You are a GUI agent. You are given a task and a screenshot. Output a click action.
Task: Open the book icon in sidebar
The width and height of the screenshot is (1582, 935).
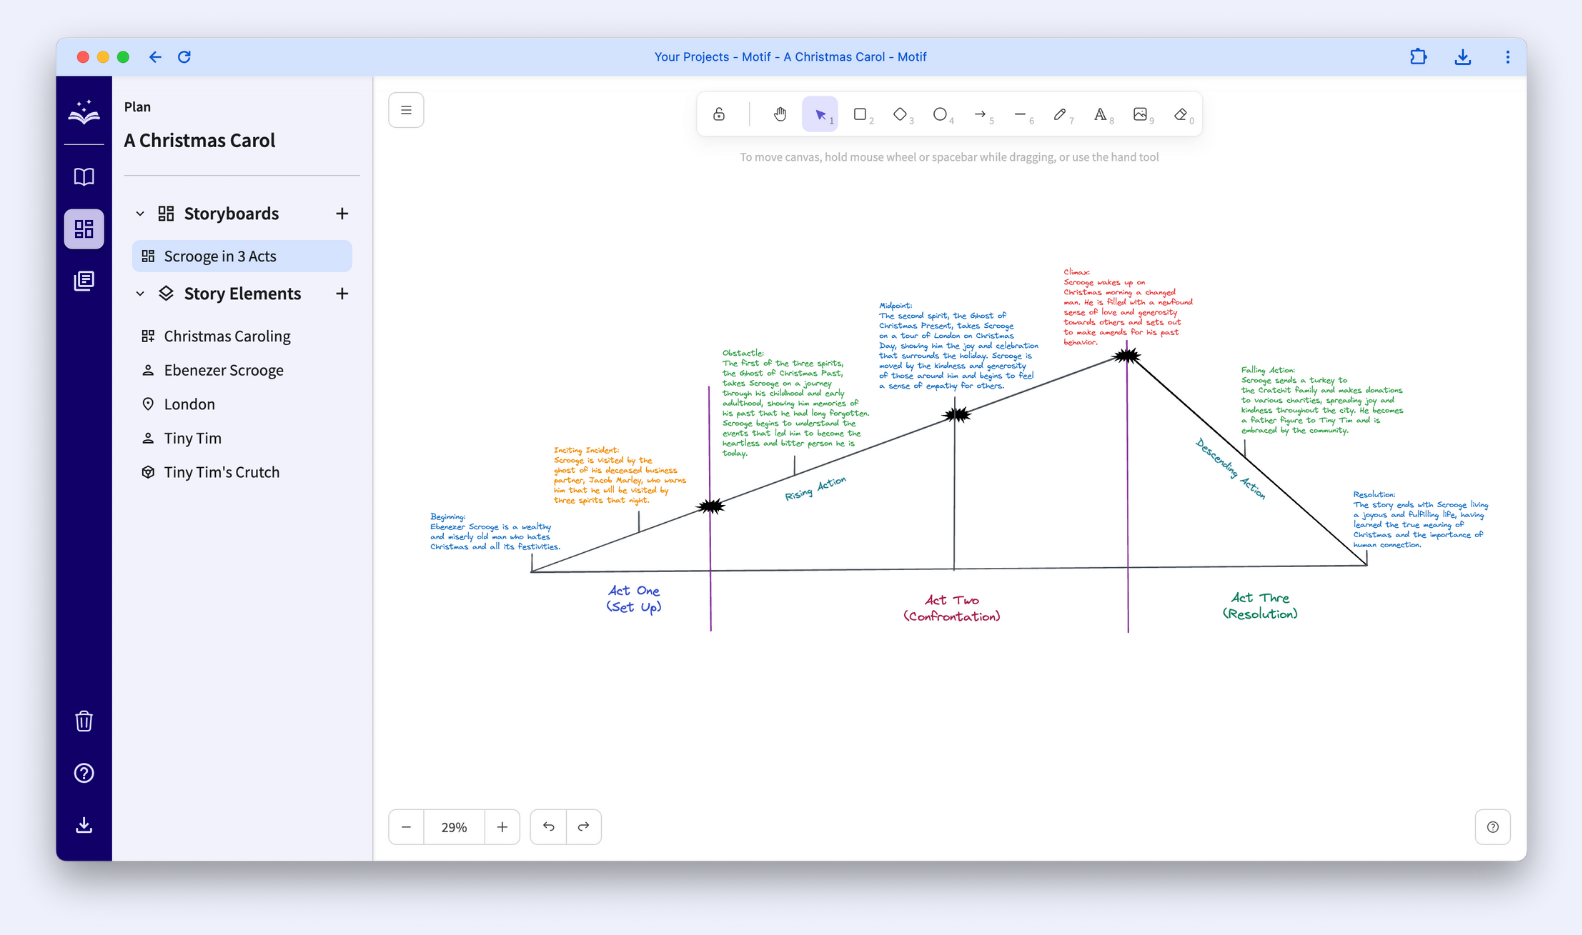(84, 177)
